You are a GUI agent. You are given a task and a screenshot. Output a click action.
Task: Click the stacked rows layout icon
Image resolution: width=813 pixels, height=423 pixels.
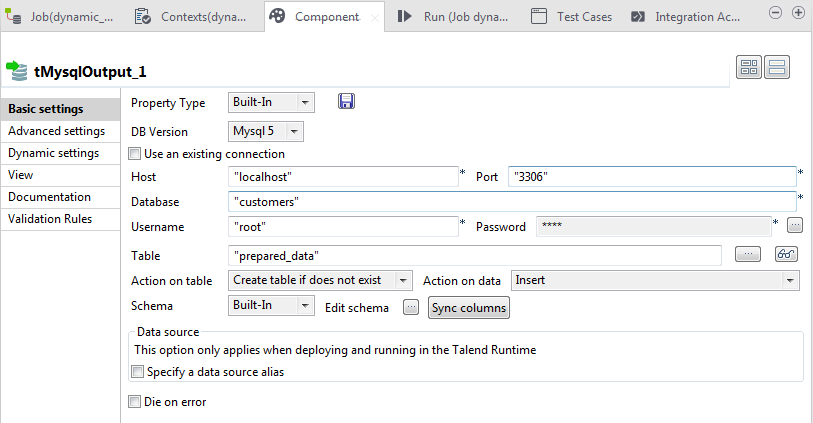777,67
